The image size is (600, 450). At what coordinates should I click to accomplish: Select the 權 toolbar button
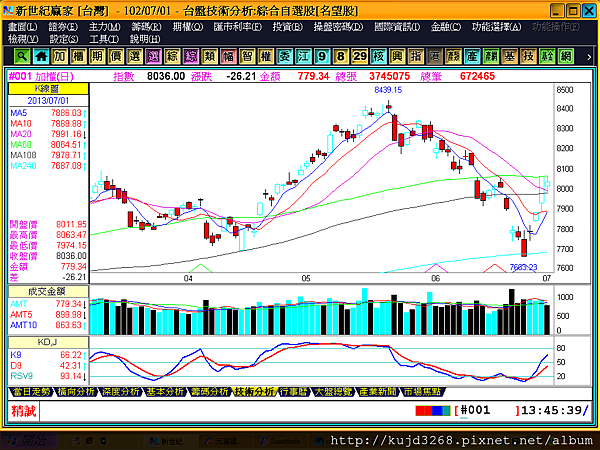coord(266,56)
